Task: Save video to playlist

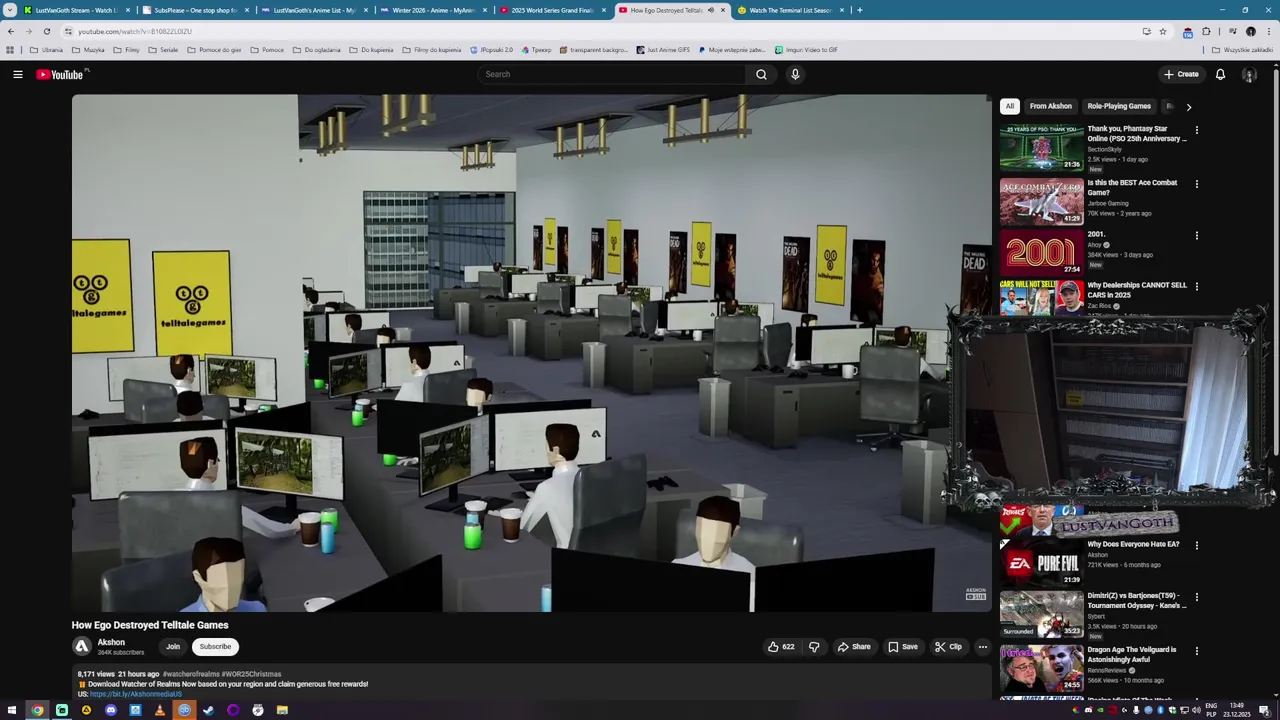Action: (903, 647)
